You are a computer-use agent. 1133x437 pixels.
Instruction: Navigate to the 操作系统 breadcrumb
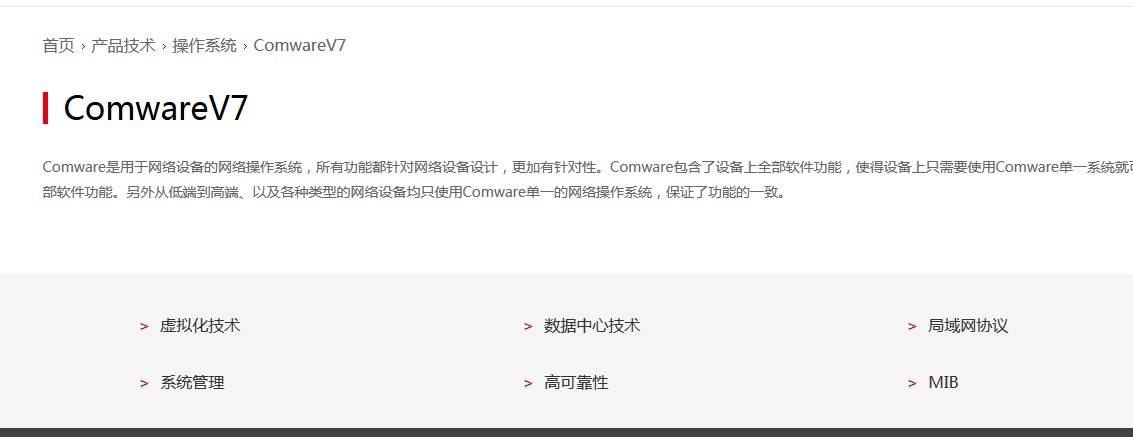tap(204, 46)
